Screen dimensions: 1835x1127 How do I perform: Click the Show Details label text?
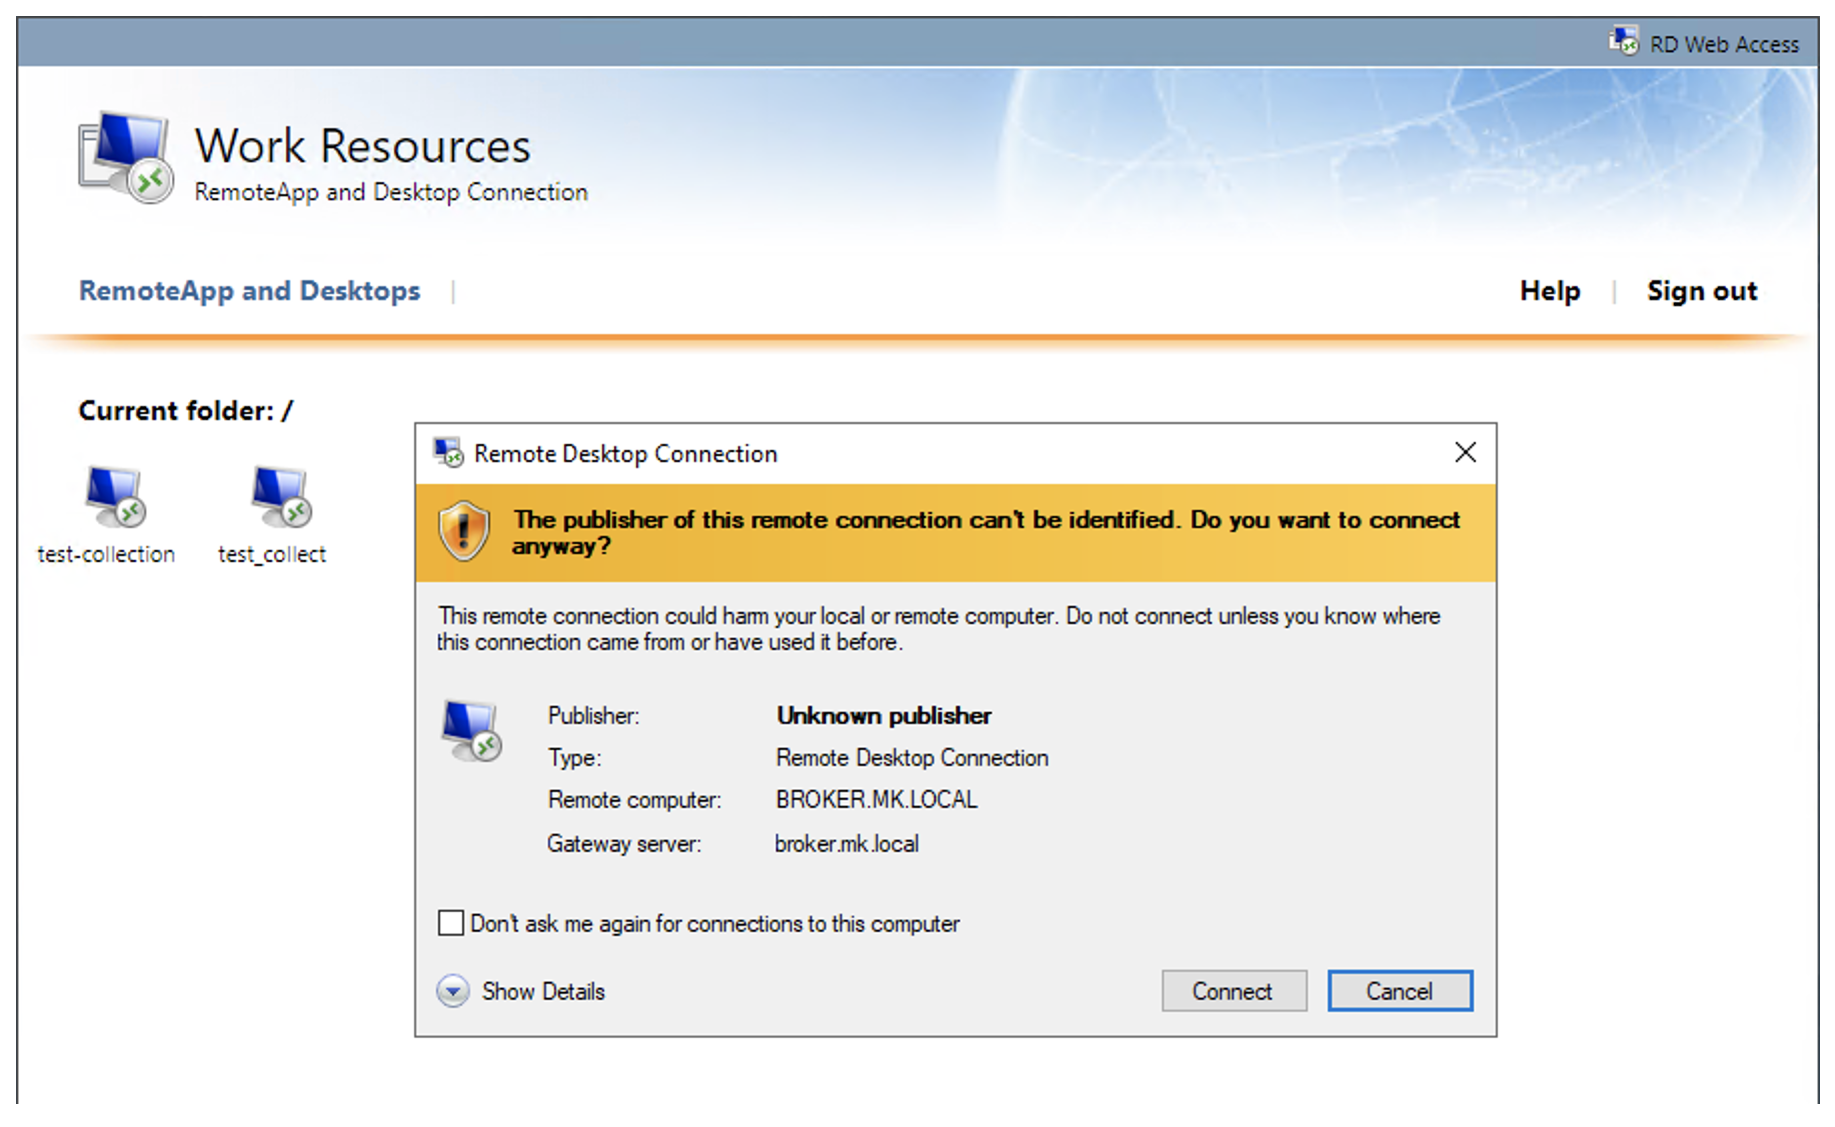pyautogui.click(x=543, y=992)
